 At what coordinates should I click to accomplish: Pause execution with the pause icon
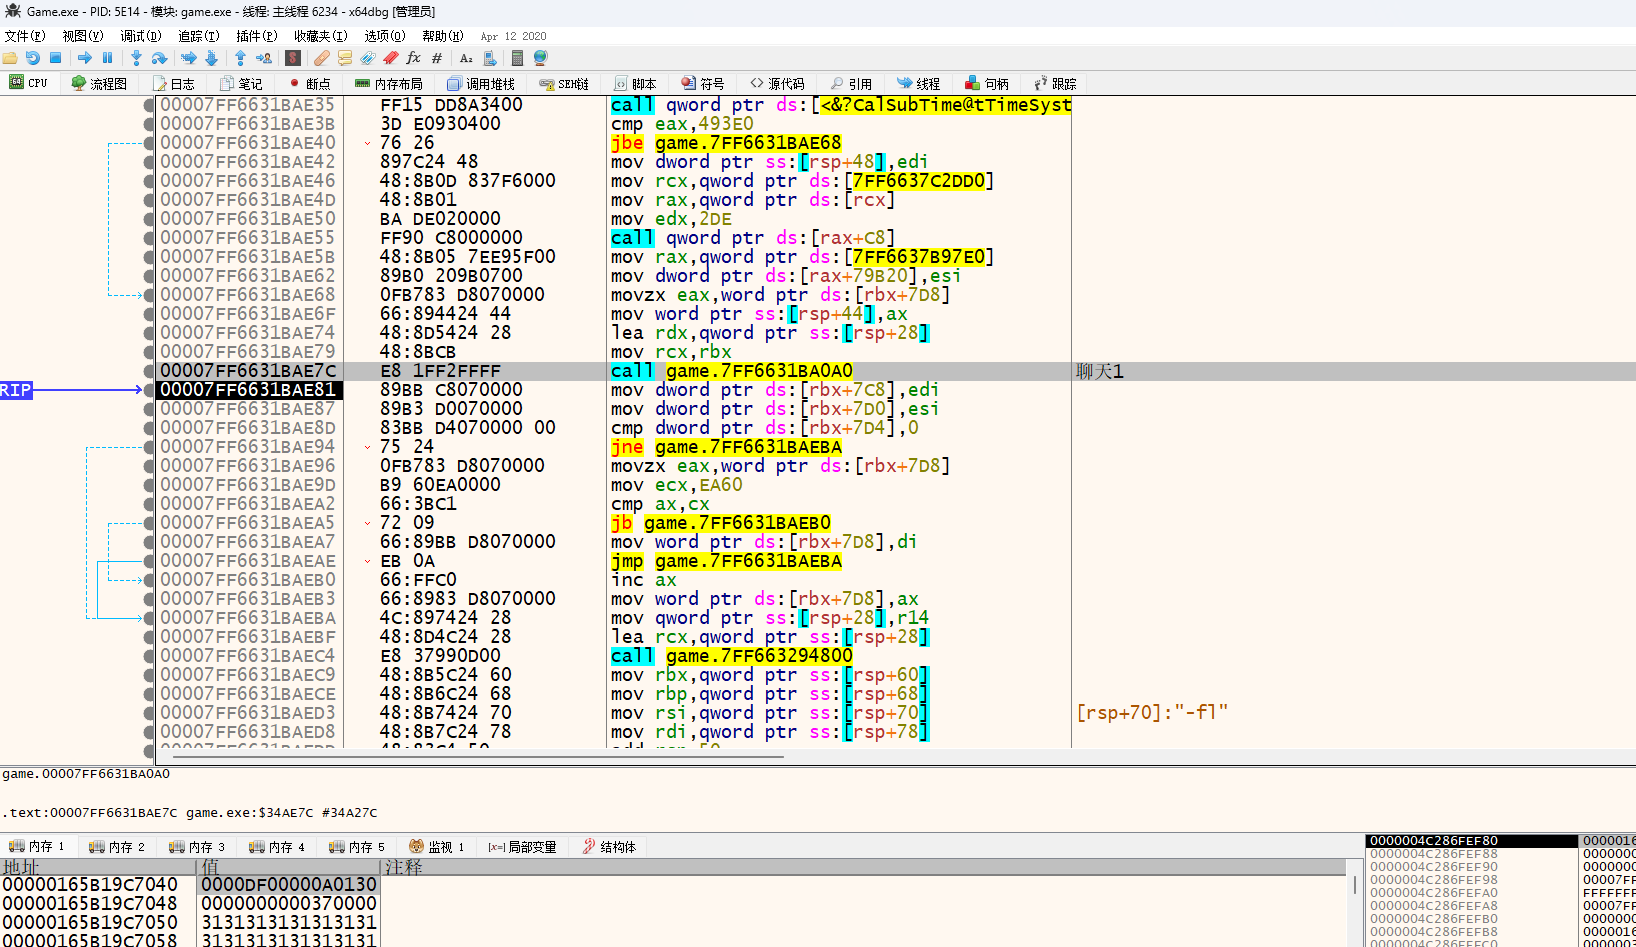[x=108, y=58]
